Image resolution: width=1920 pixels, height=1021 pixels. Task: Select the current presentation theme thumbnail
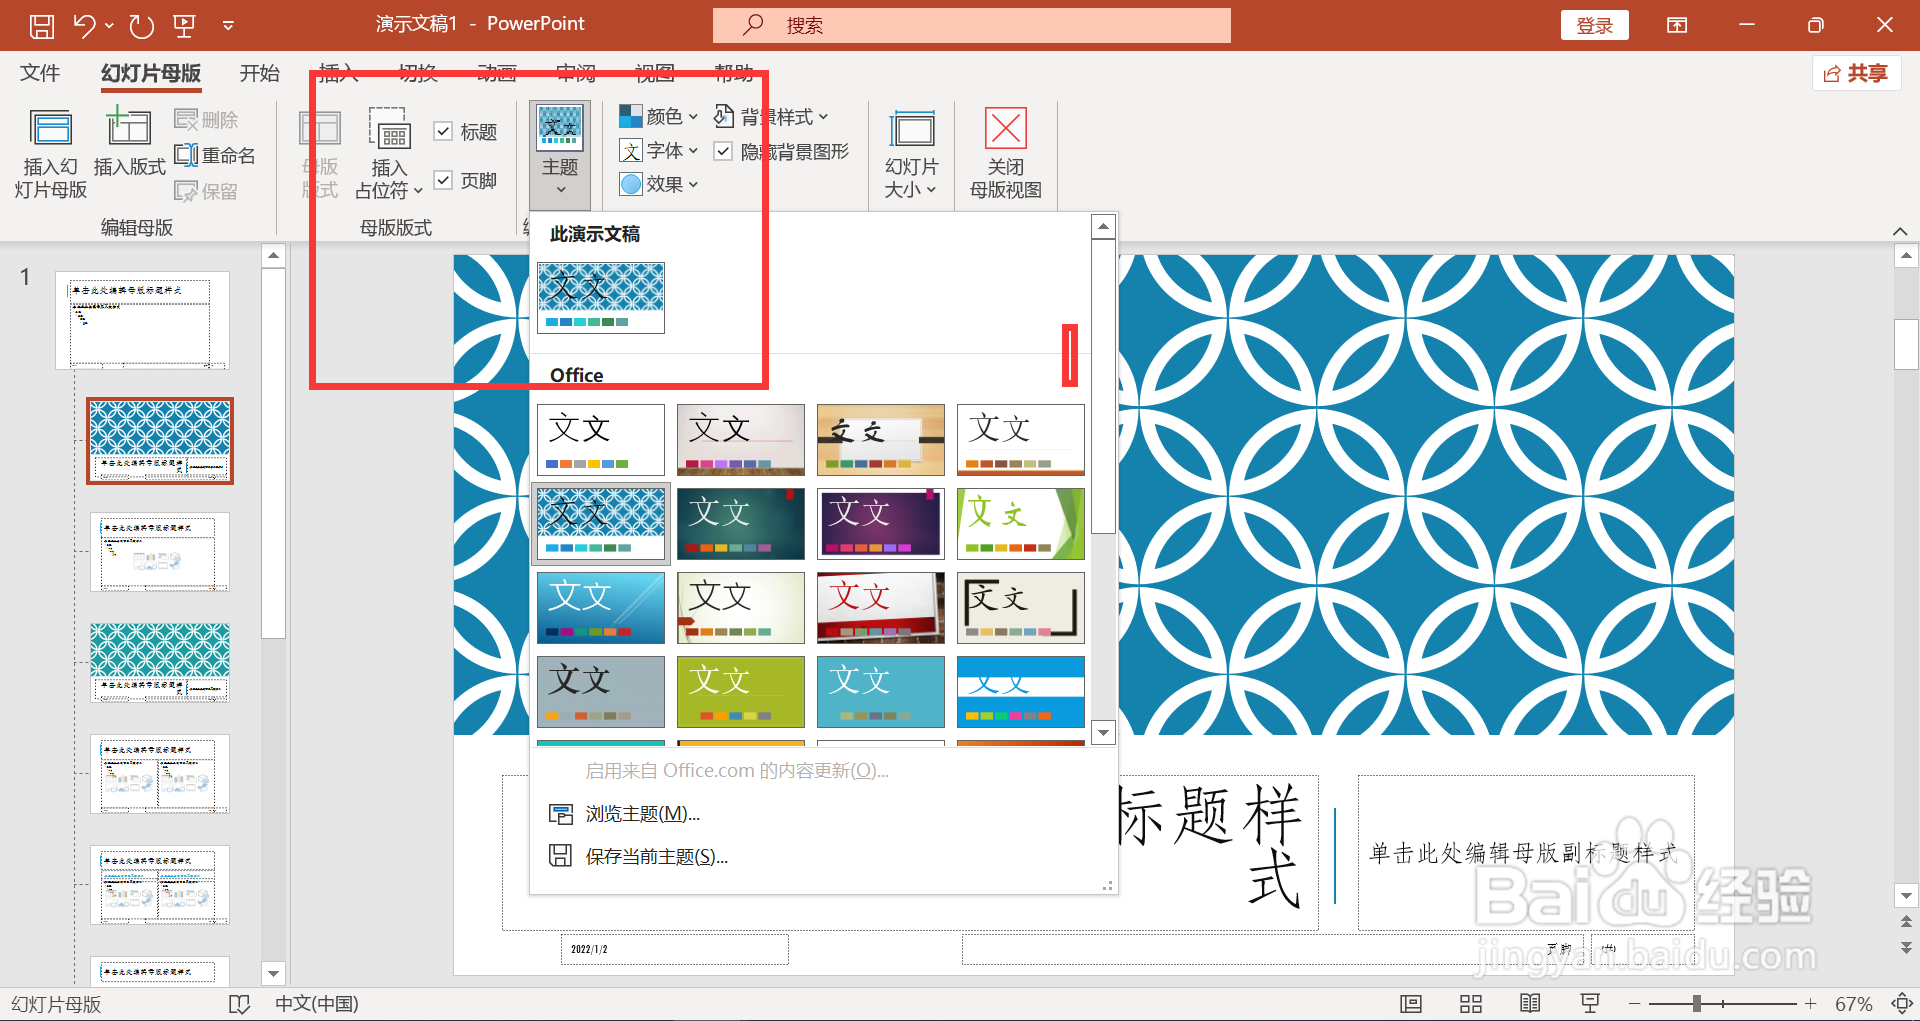pyautogui.click(x=601, y=298)
